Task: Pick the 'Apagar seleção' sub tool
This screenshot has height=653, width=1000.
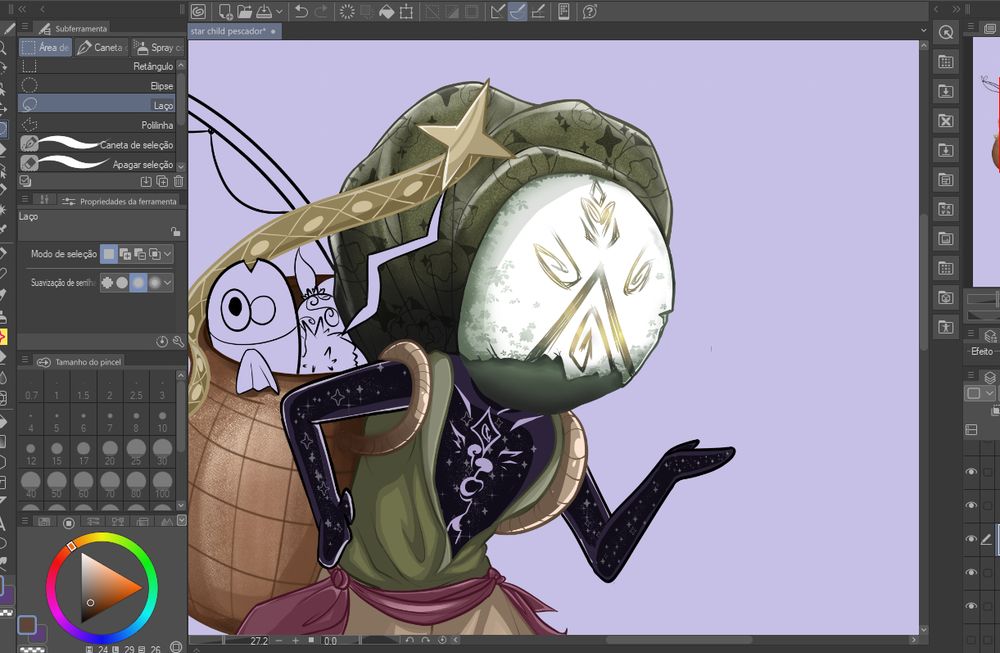Action: (97, 164)
